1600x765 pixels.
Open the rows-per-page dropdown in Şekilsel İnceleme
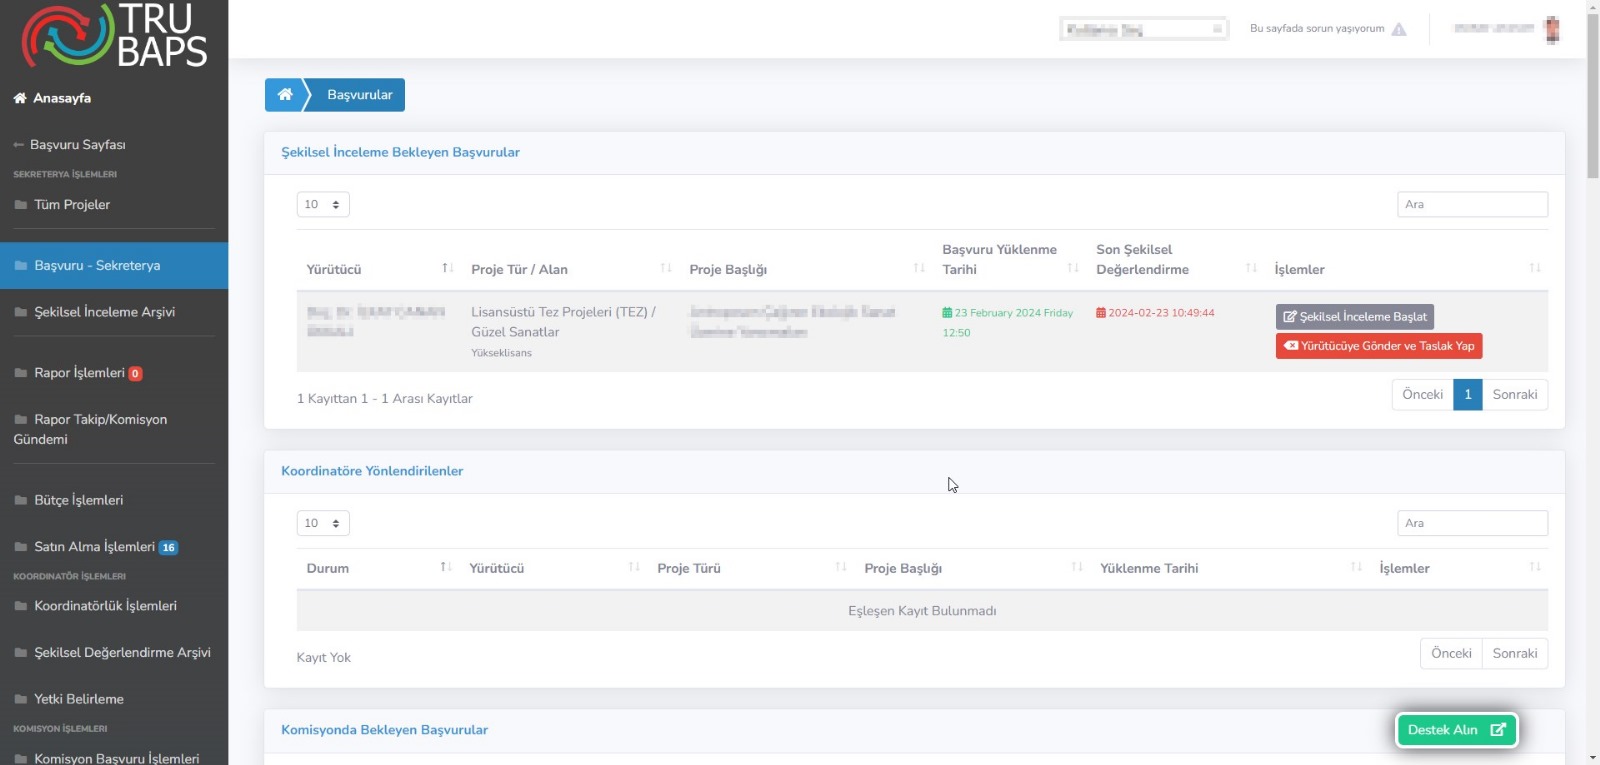pos(323,204)
